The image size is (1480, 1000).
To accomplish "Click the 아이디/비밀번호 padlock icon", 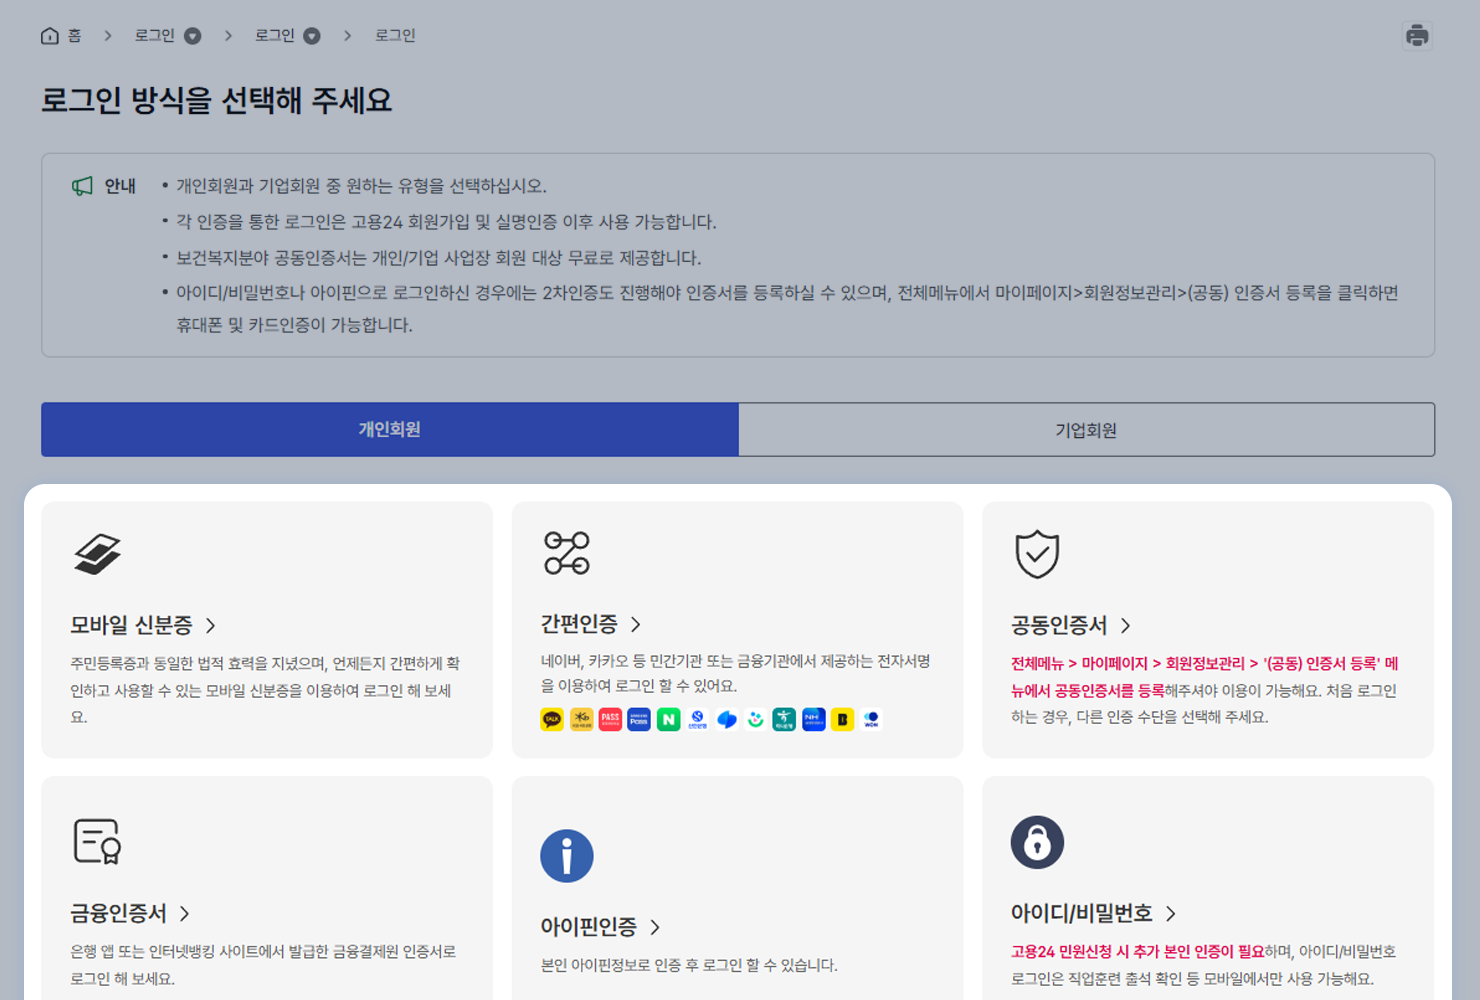I will [x=1037, y=841].
